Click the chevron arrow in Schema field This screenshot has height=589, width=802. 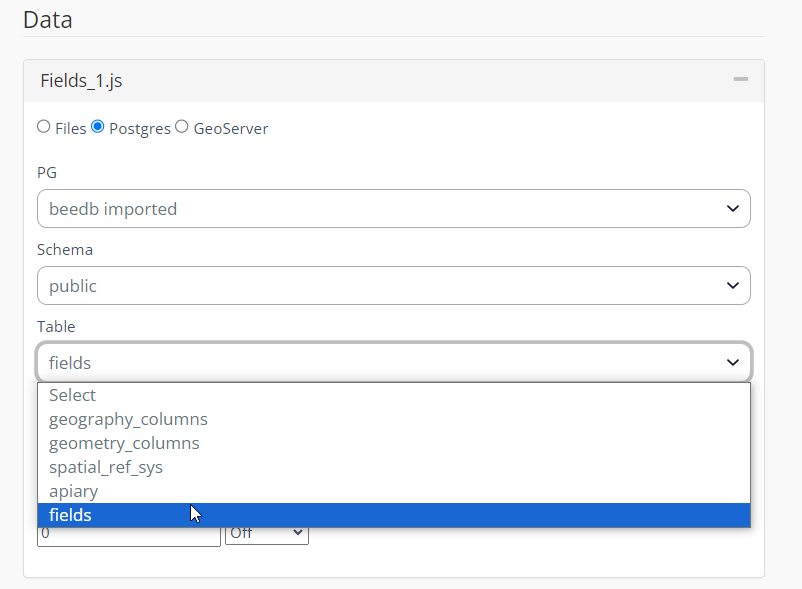732,286
